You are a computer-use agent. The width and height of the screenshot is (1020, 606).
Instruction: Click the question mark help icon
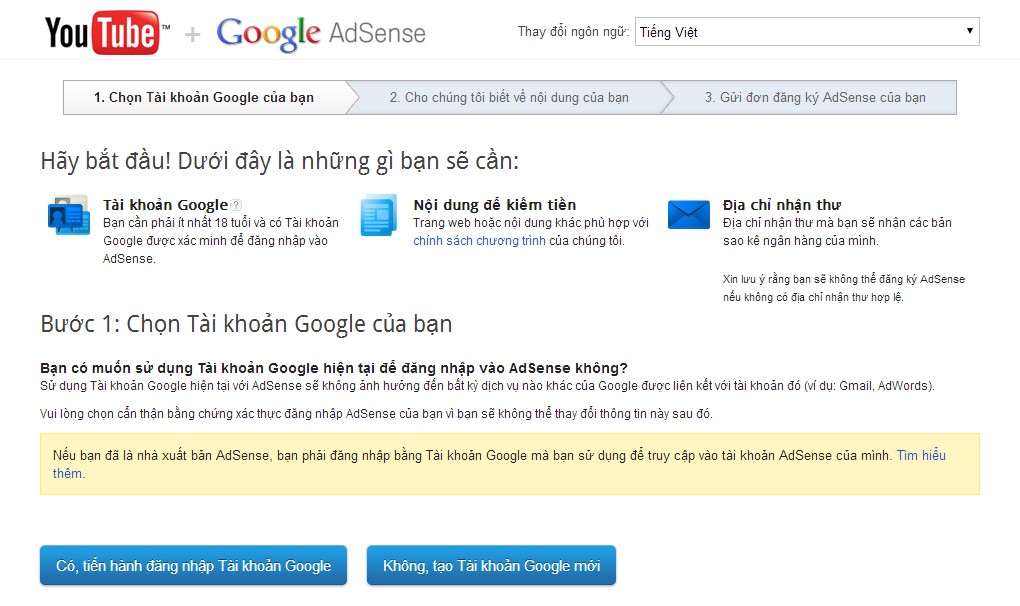[x=237, y=205]
